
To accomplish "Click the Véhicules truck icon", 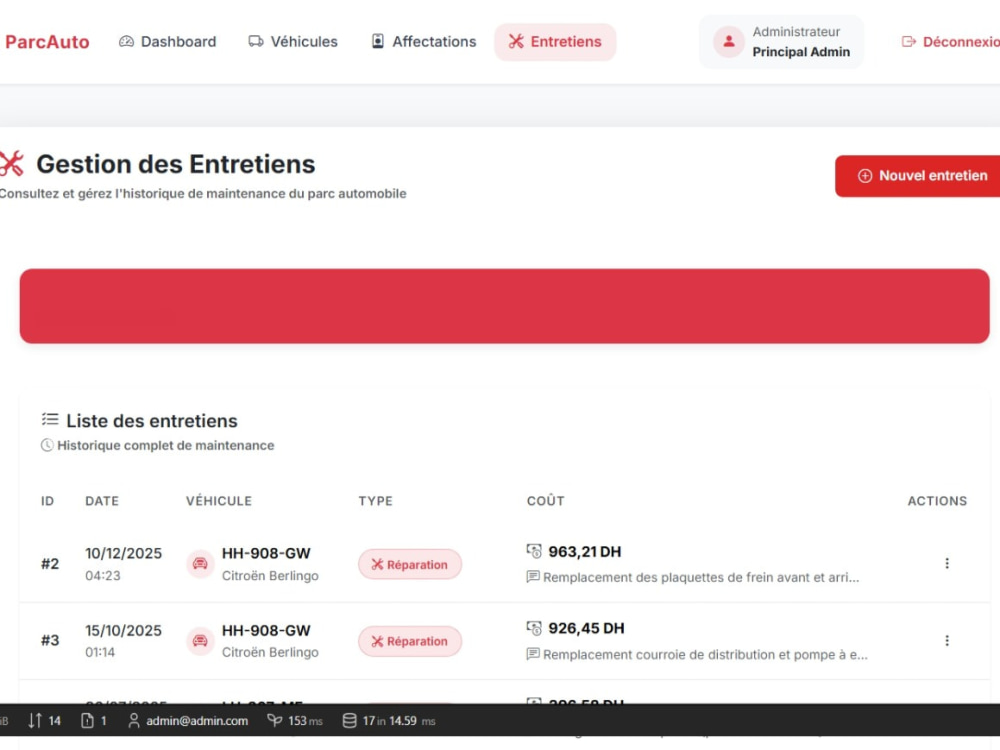I will [256, 41].
